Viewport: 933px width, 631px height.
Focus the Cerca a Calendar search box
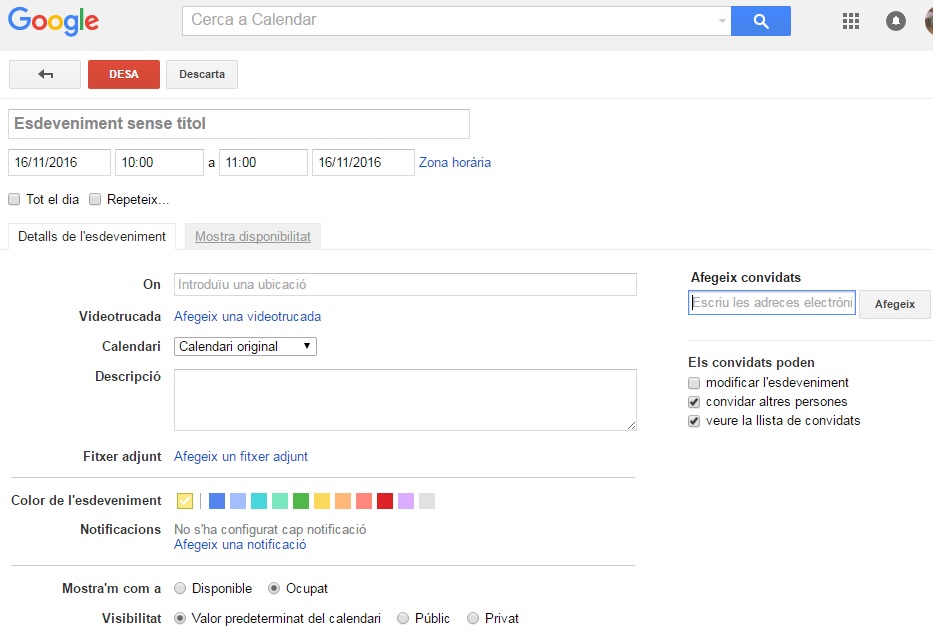coord(456,21)
